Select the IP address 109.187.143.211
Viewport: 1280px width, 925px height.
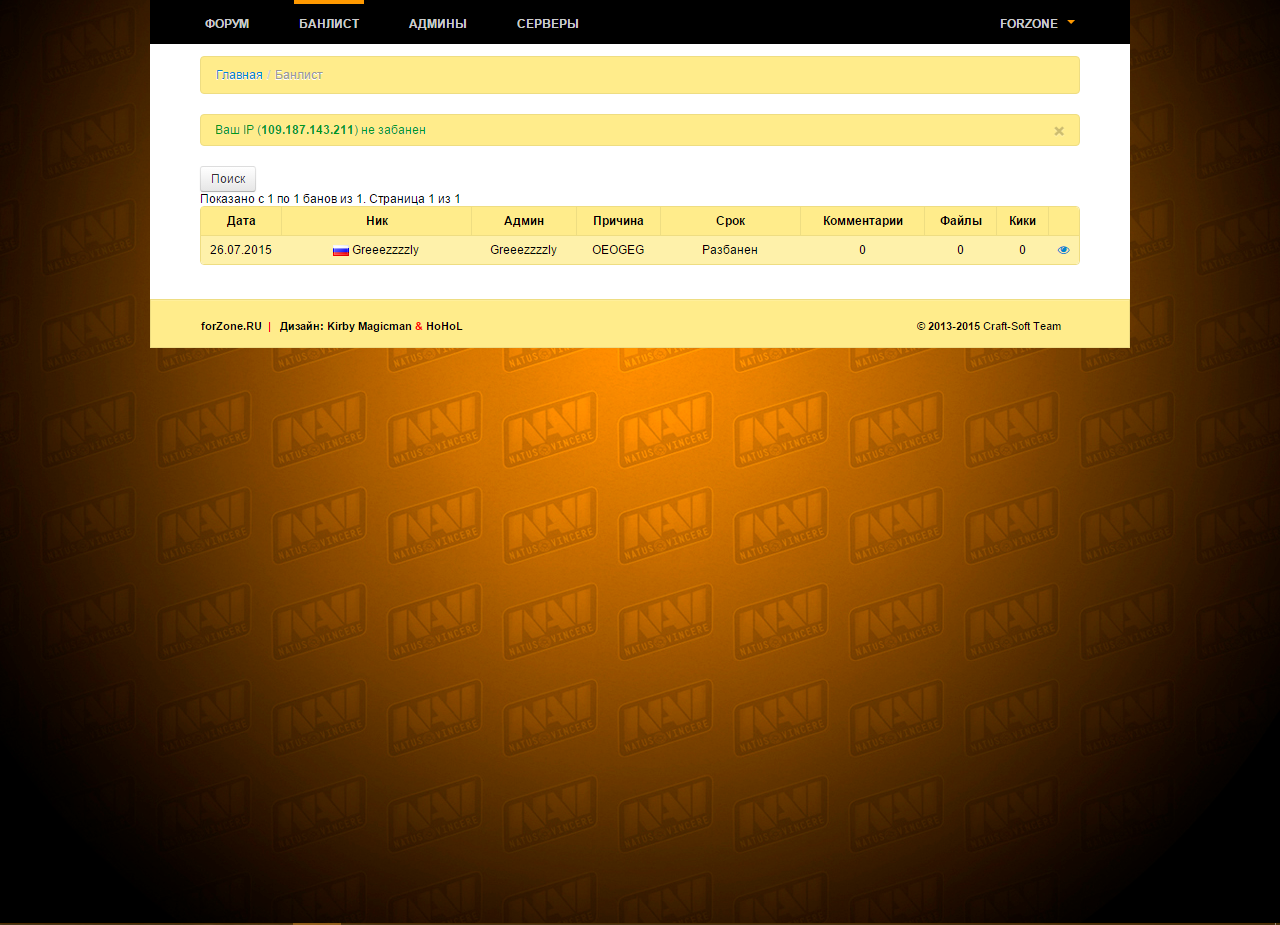pos(308,130)
